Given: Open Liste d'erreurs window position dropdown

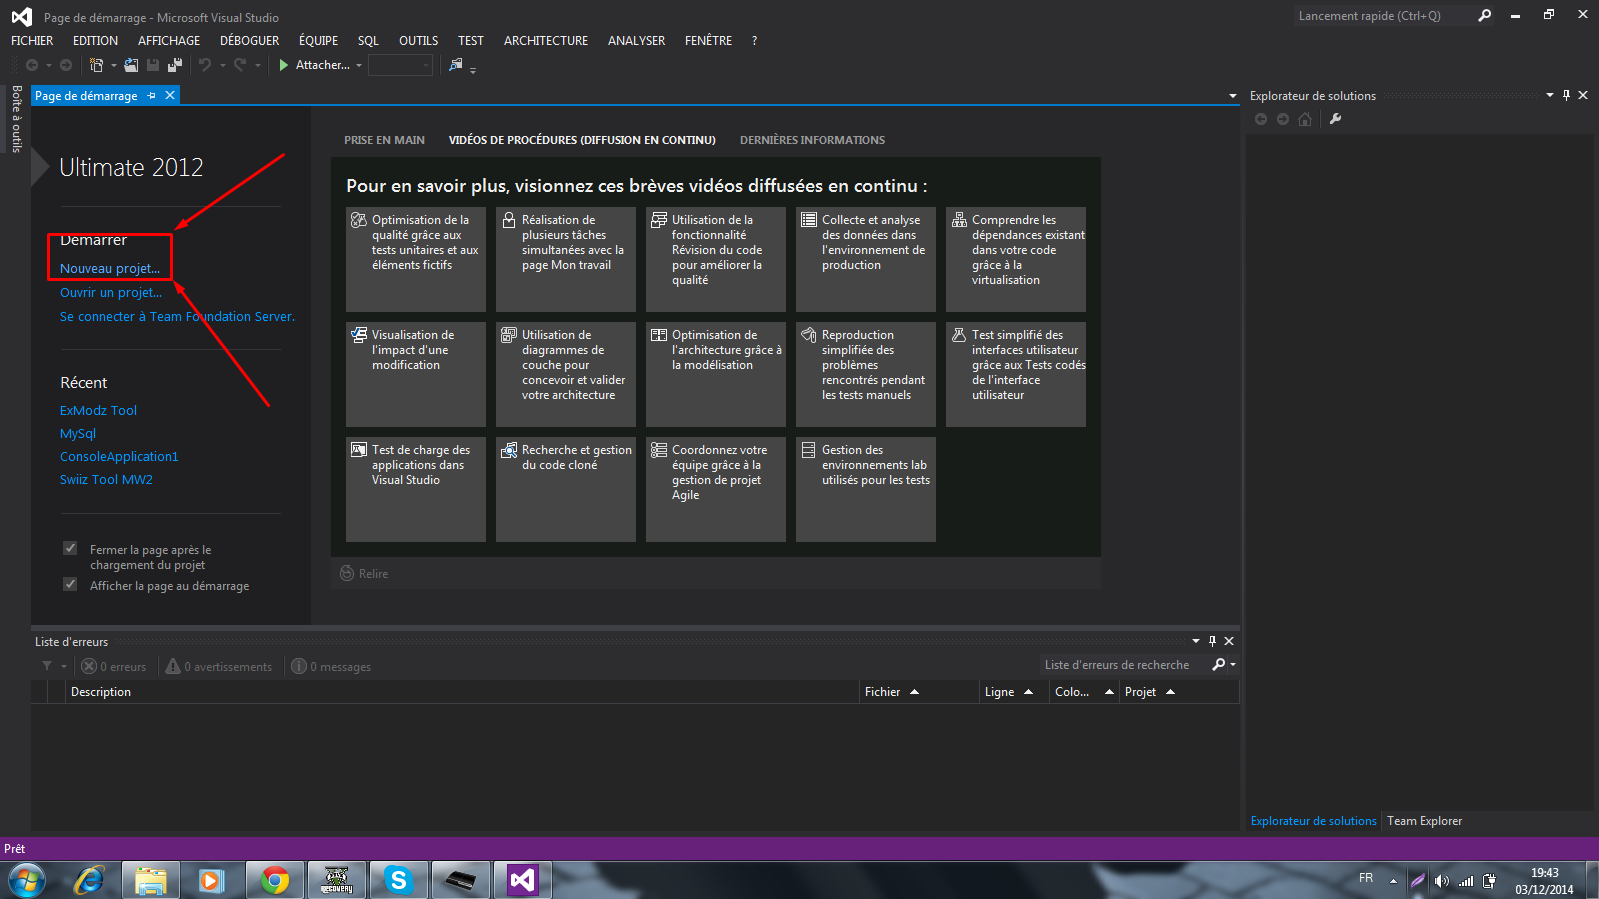Looking at the screenshot, I should click(x=1196, y=641).
